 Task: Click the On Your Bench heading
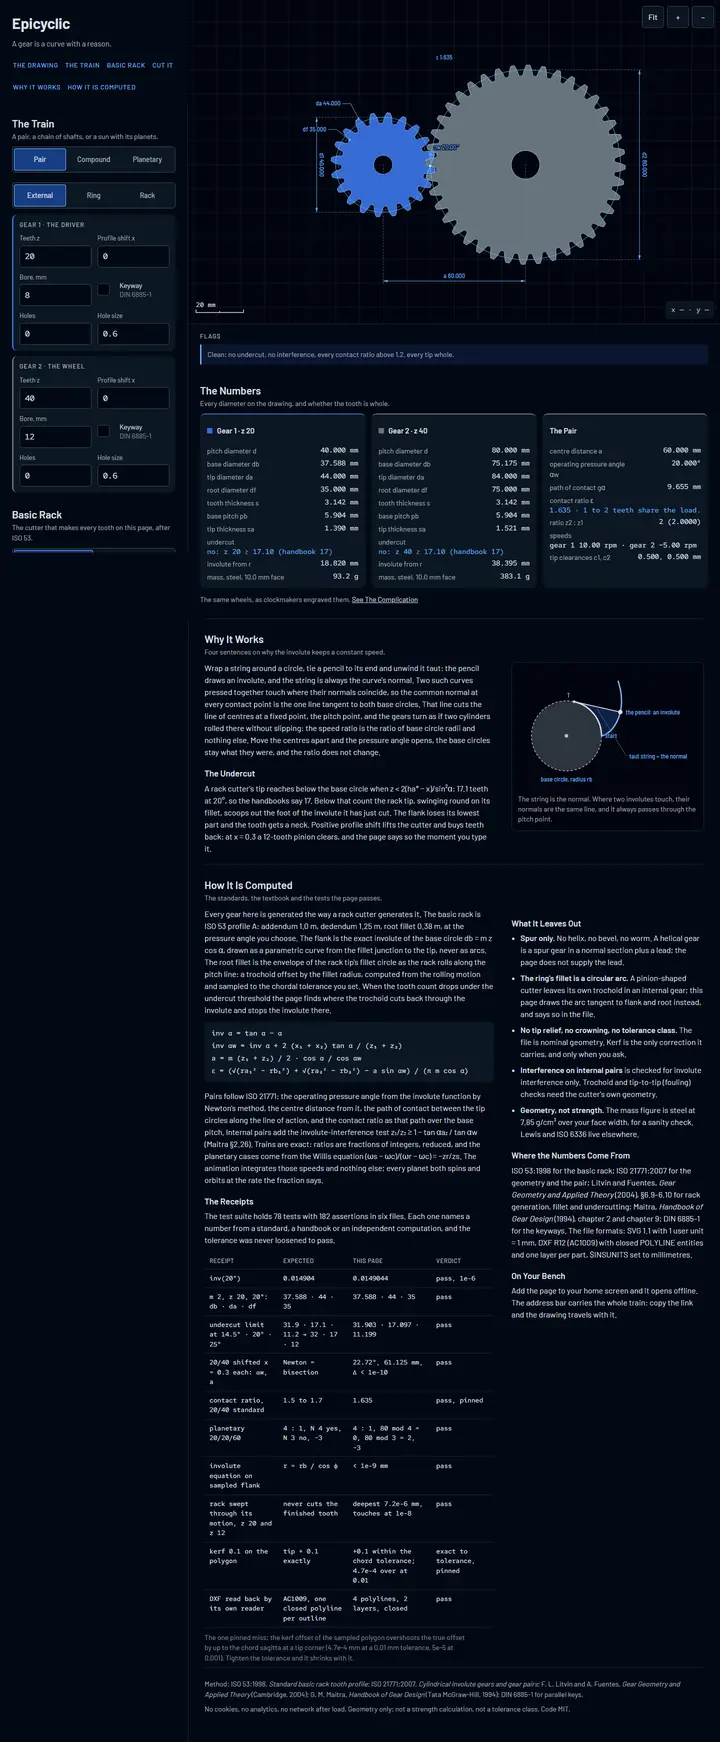(538, 1277)
